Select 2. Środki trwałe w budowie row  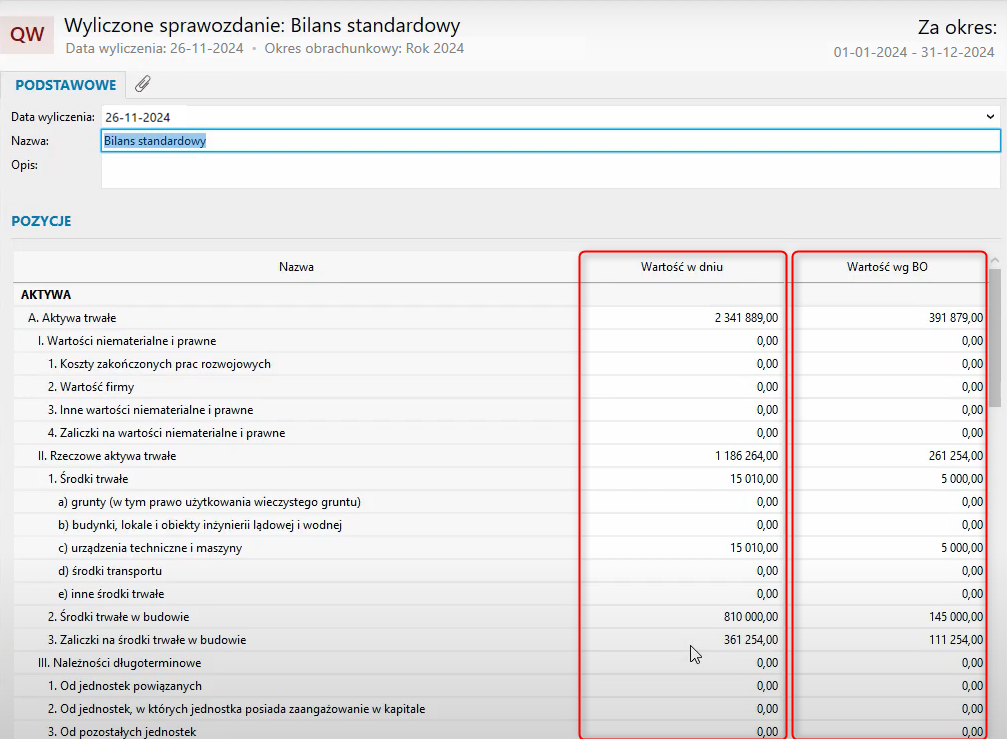[x=500, y=617]
